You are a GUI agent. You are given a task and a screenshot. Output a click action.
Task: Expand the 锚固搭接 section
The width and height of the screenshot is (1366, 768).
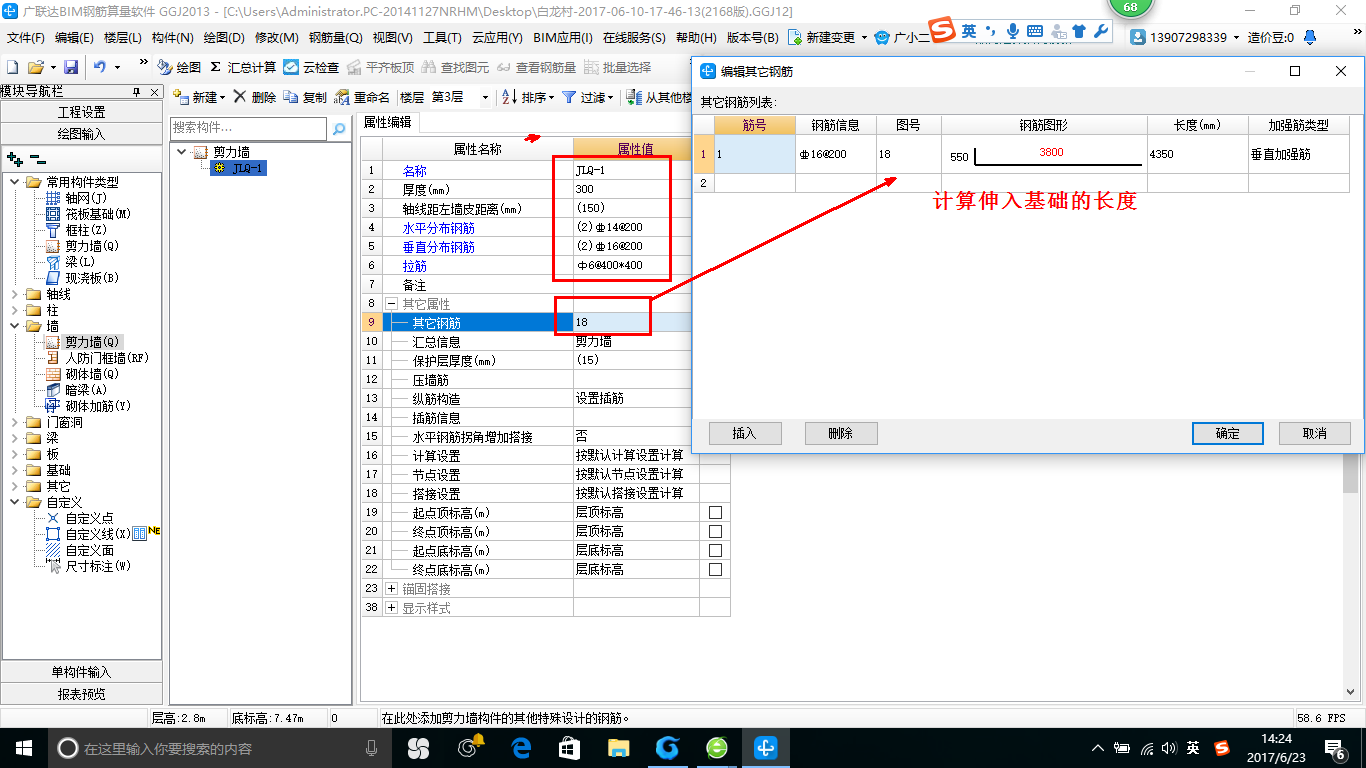point(392,589)
